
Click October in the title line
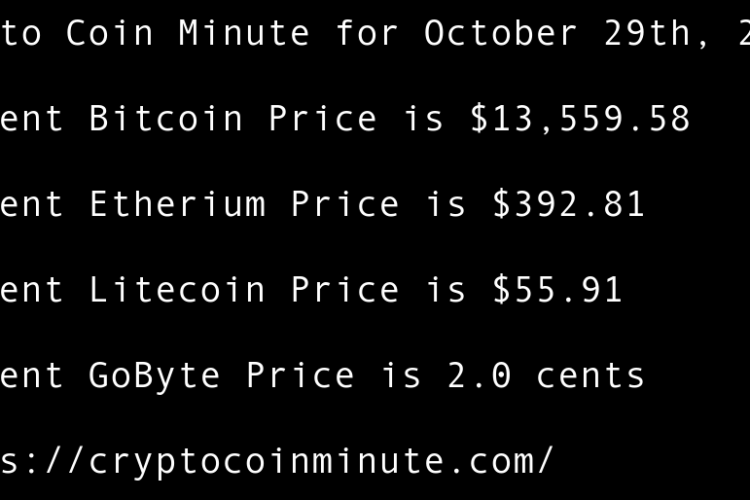[x=500, y=33]
